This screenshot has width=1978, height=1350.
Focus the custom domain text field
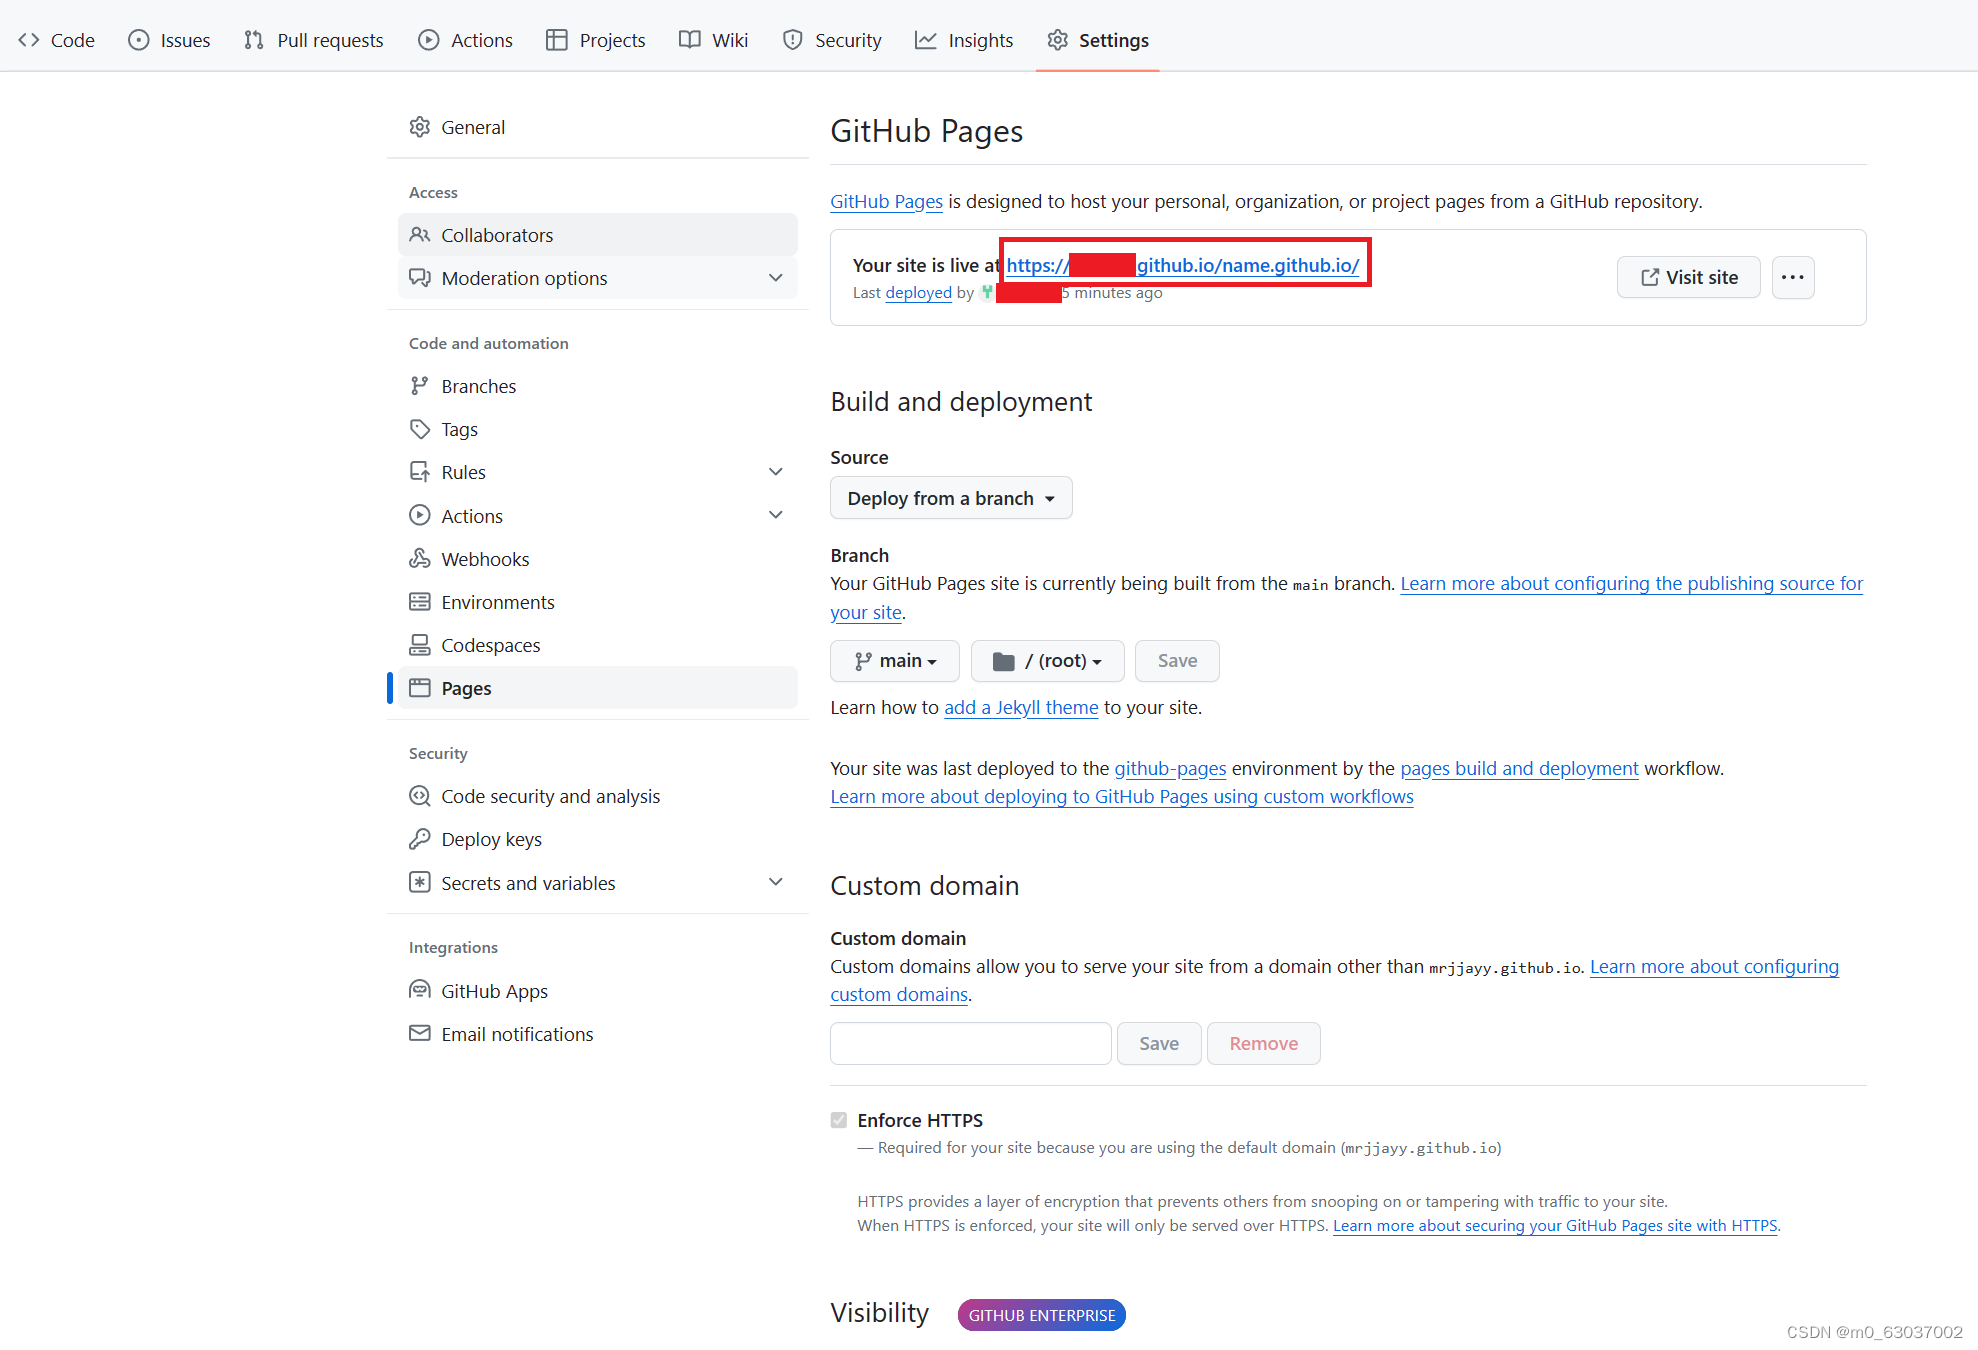[x=971, y=1043]
